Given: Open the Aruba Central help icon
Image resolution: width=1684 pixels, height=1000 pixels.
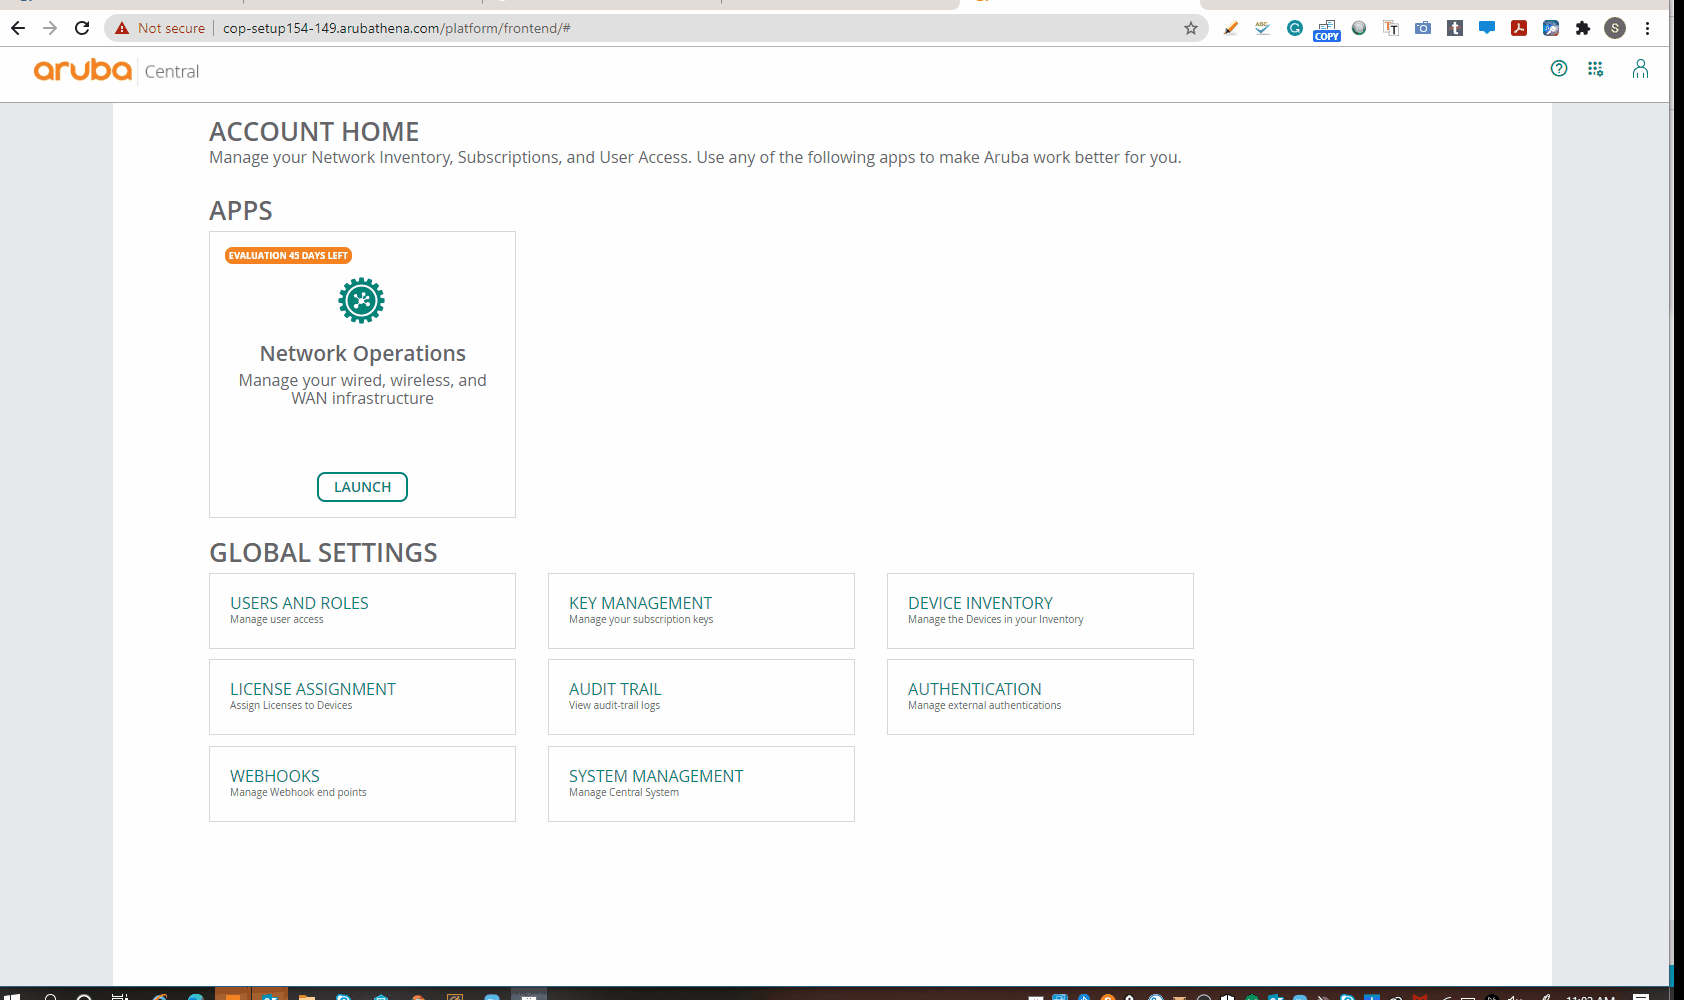Looking at the screenshot, I should tap(1558, 68).
